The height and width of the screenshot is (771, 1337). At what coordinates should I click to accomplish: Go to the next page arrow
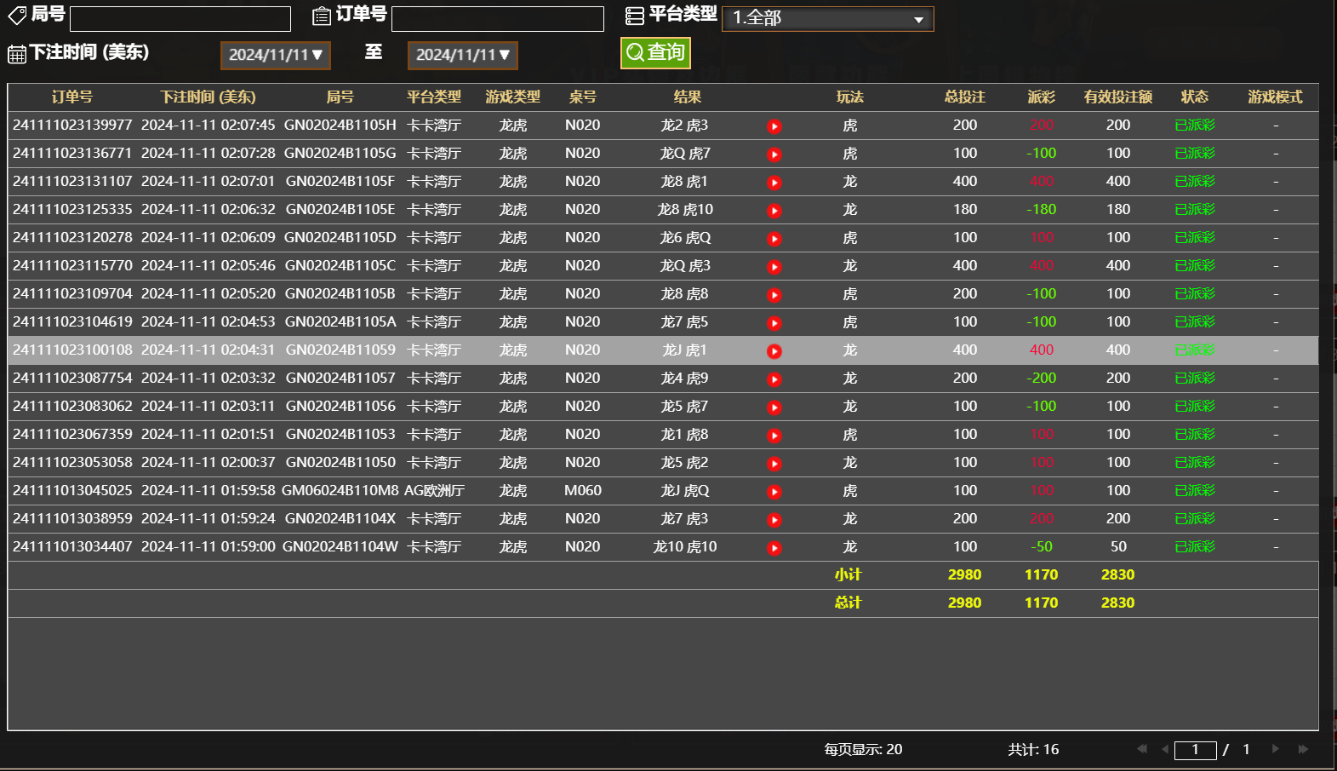point(1275,749)
